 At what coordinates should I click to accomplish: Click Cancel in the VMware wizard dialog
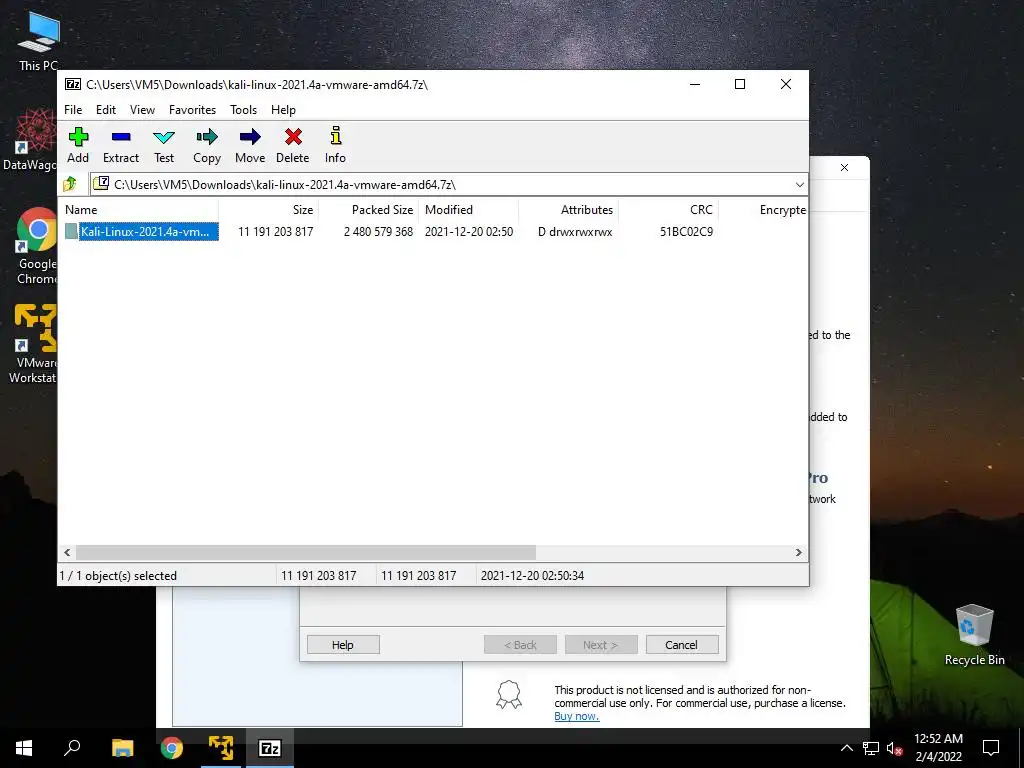point(682,645)
